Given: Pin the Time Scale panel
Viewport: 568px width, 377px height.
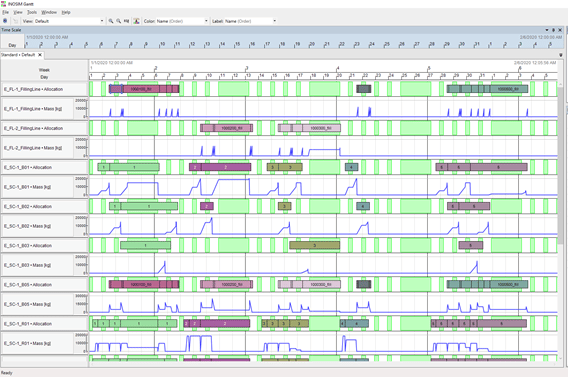Looking at the screenshot, I should coord(554,30).
